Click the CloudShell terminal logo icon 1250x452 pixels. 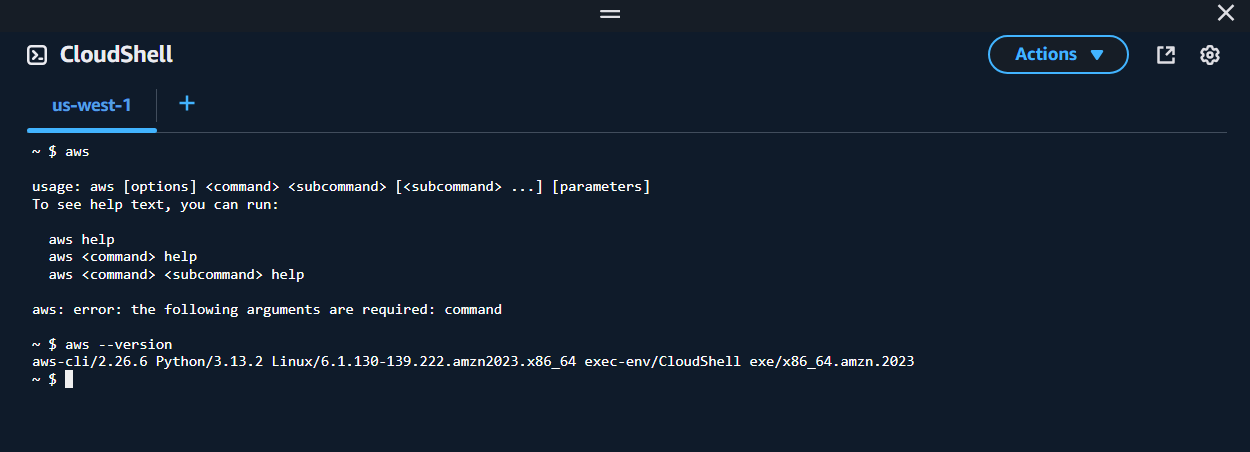(x=37, y=55)
